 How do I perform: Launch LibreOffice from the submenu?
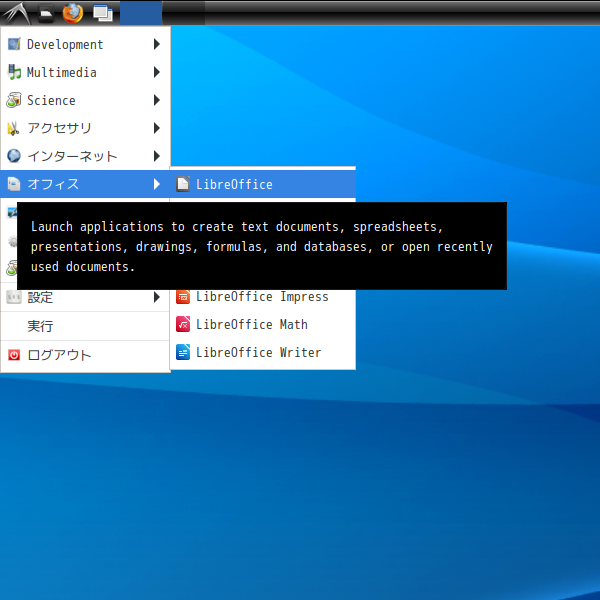click(263, 184)
